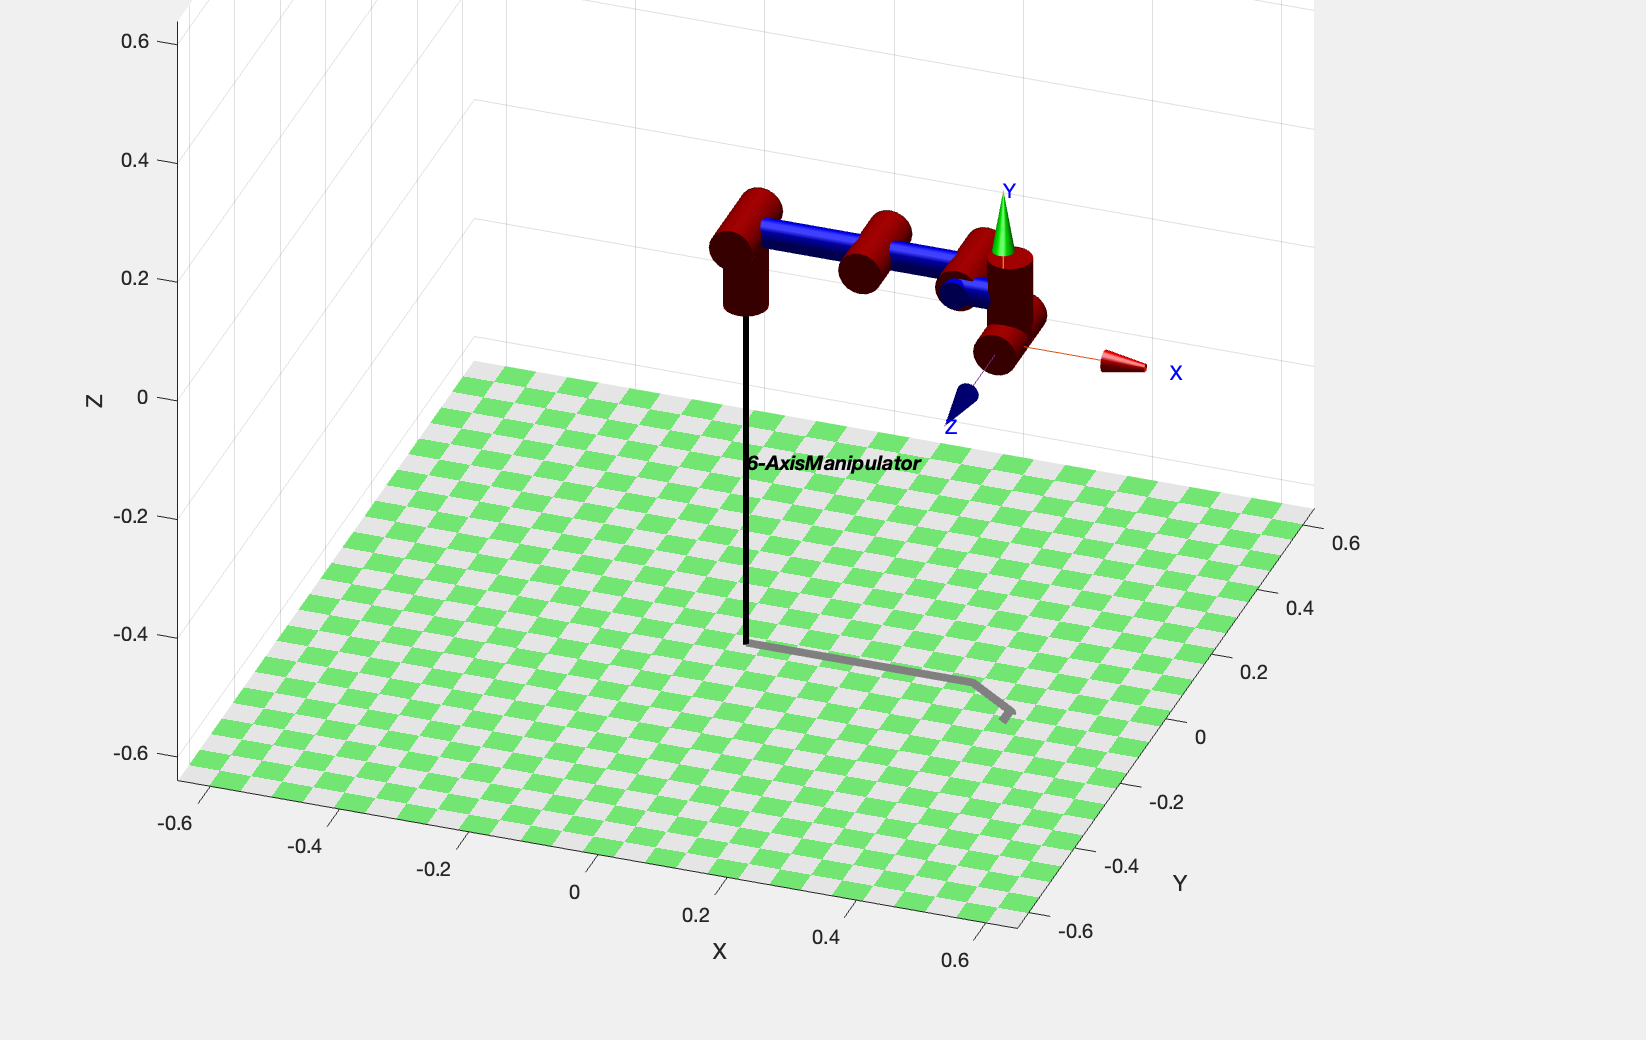Click the Z-axis tick label 0.4
Screen dimensions: 1646x1040
[135, 161]
